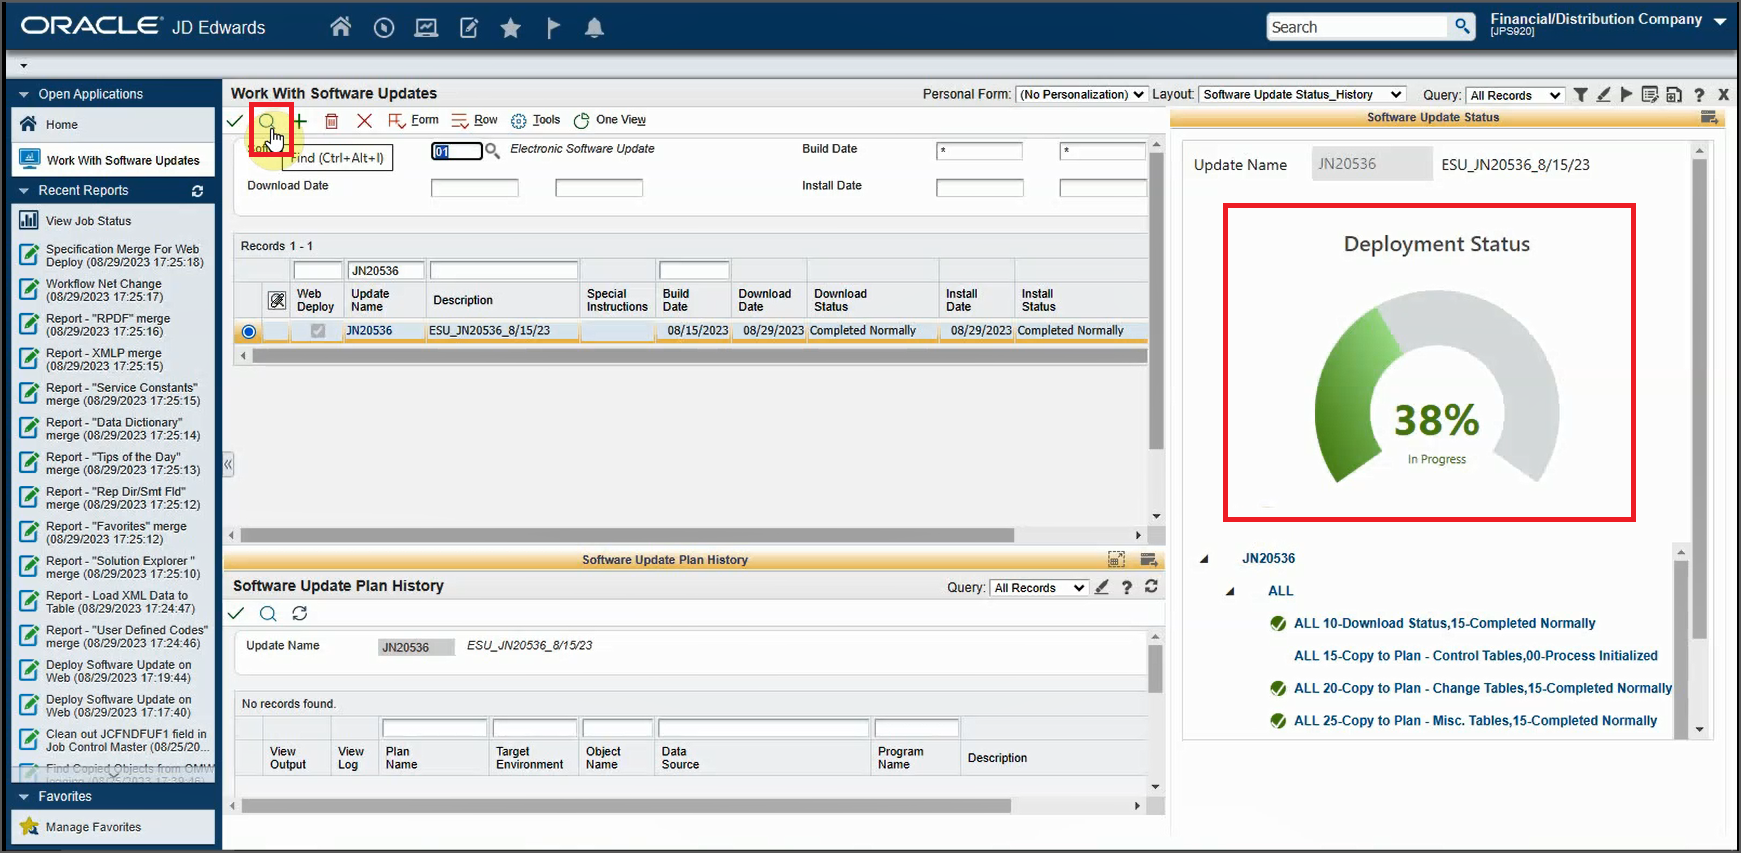The height and width of the screenshot is (853, 1741).
Task: Click the grid customize icon in table header
Action: click(277, 300)
